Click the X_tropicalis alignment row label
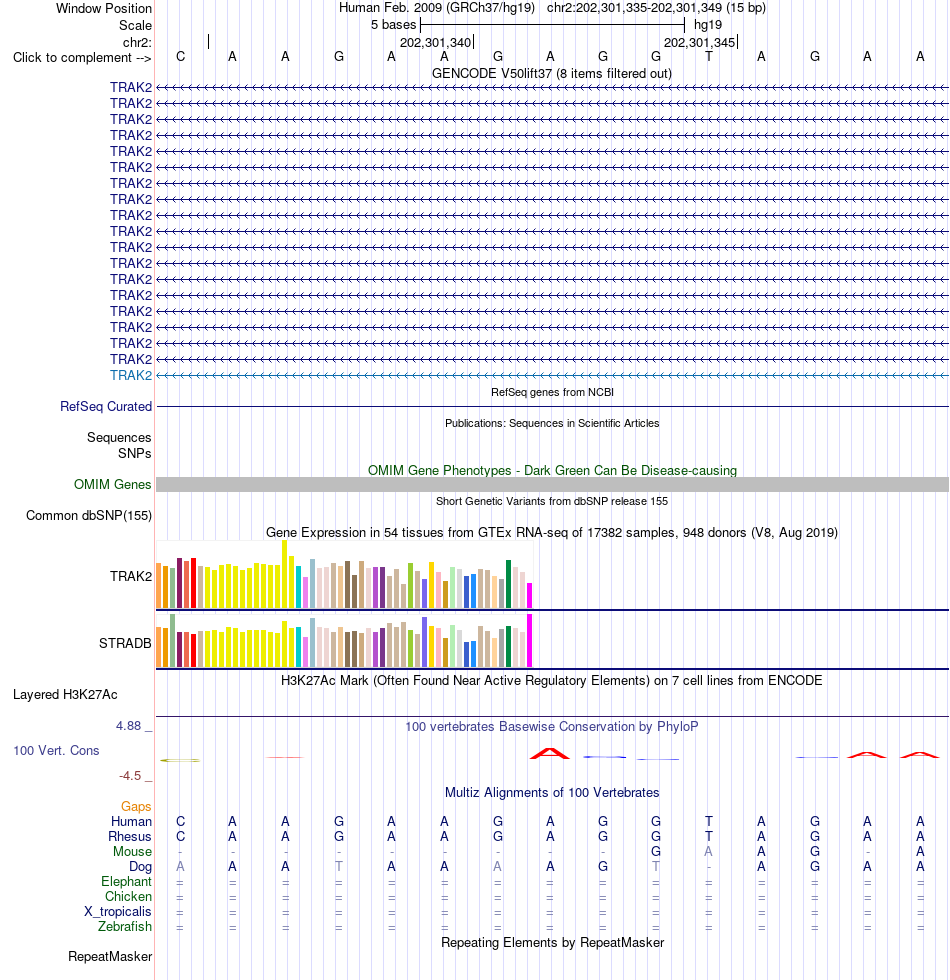Viewport: 950px width, 980px height. coord(118,911)
